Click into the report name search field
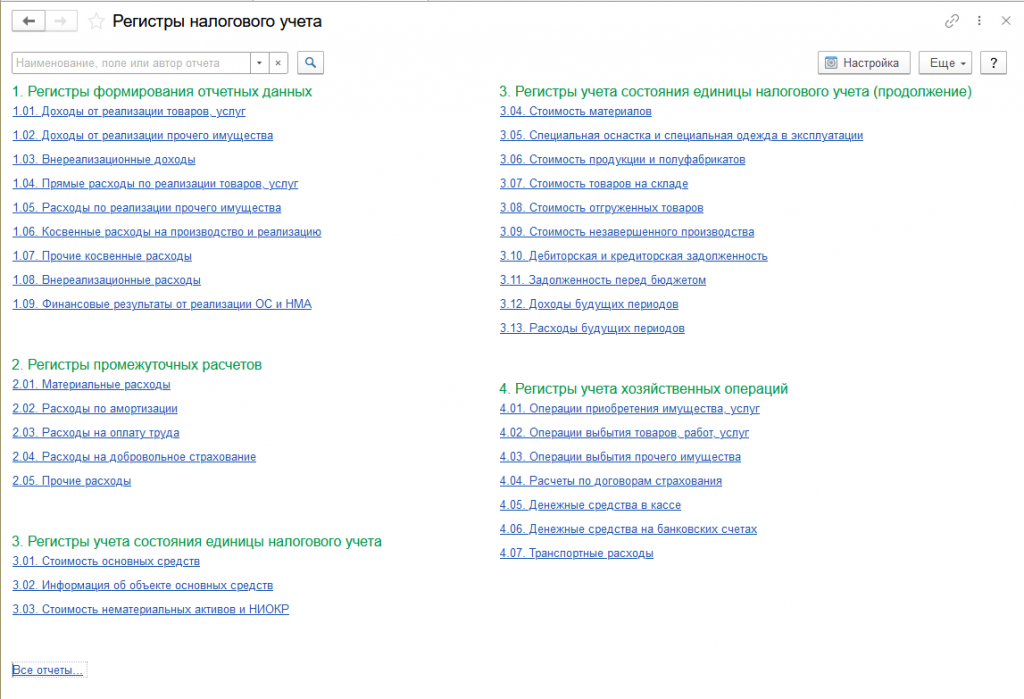The height and width of the screenshot is (699, 1024). 130,62
